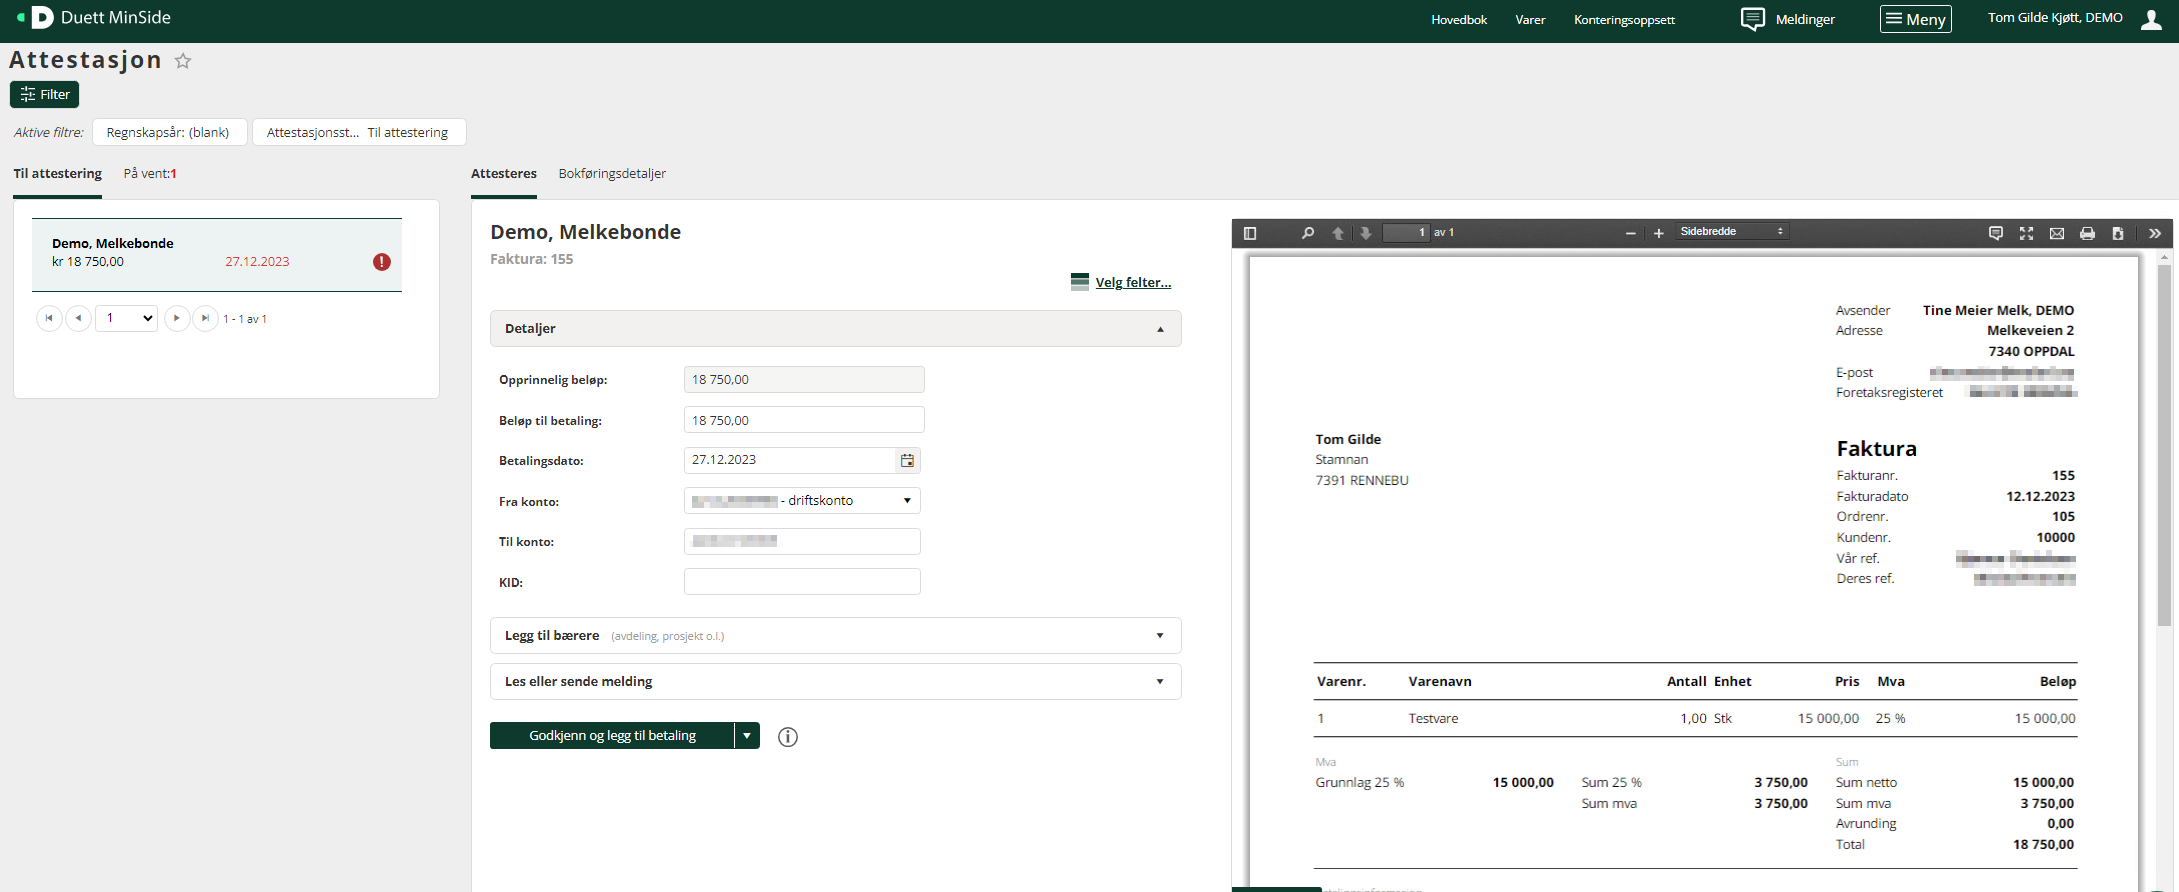Image resolution: width=2179 pixels, height=892 pixels.
Task: Mark Attestasjon page as favorite star
Action: 183,61
